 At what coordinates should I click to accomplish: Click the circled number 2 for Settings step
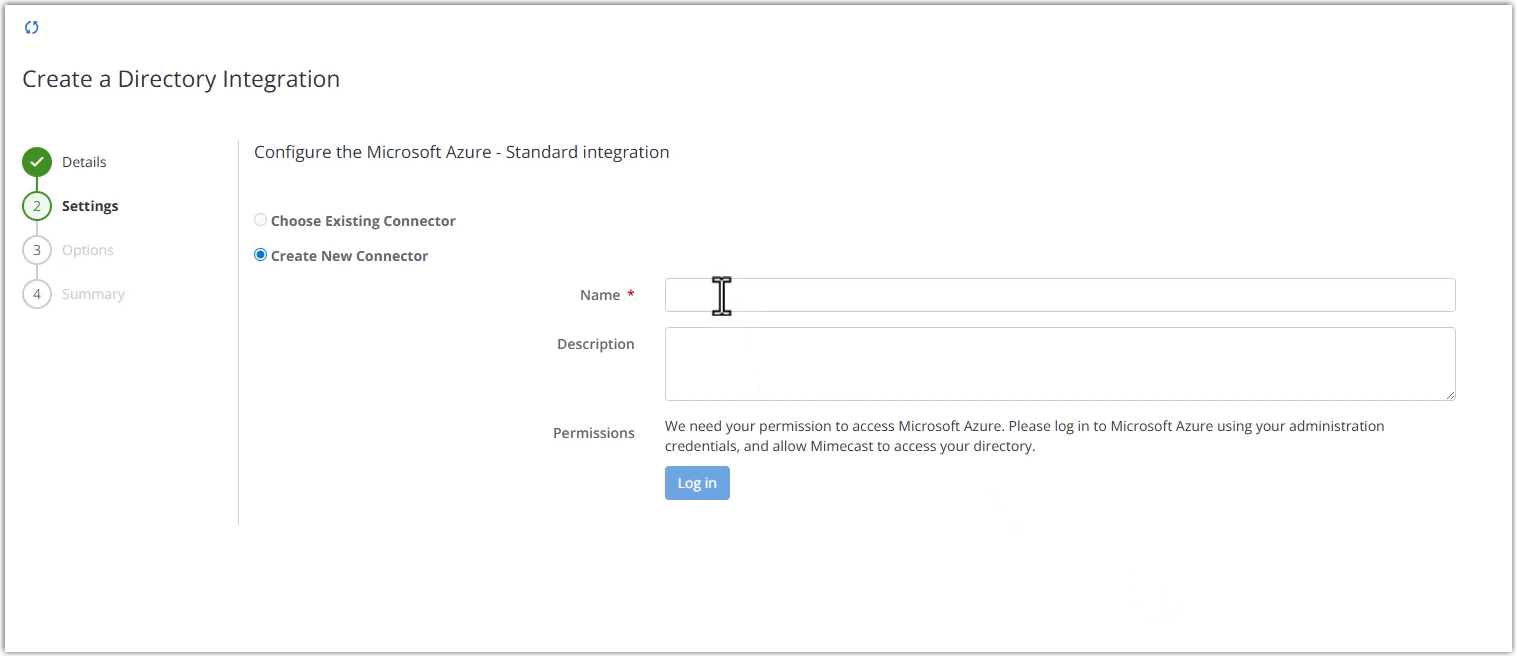tap(37, 205)
